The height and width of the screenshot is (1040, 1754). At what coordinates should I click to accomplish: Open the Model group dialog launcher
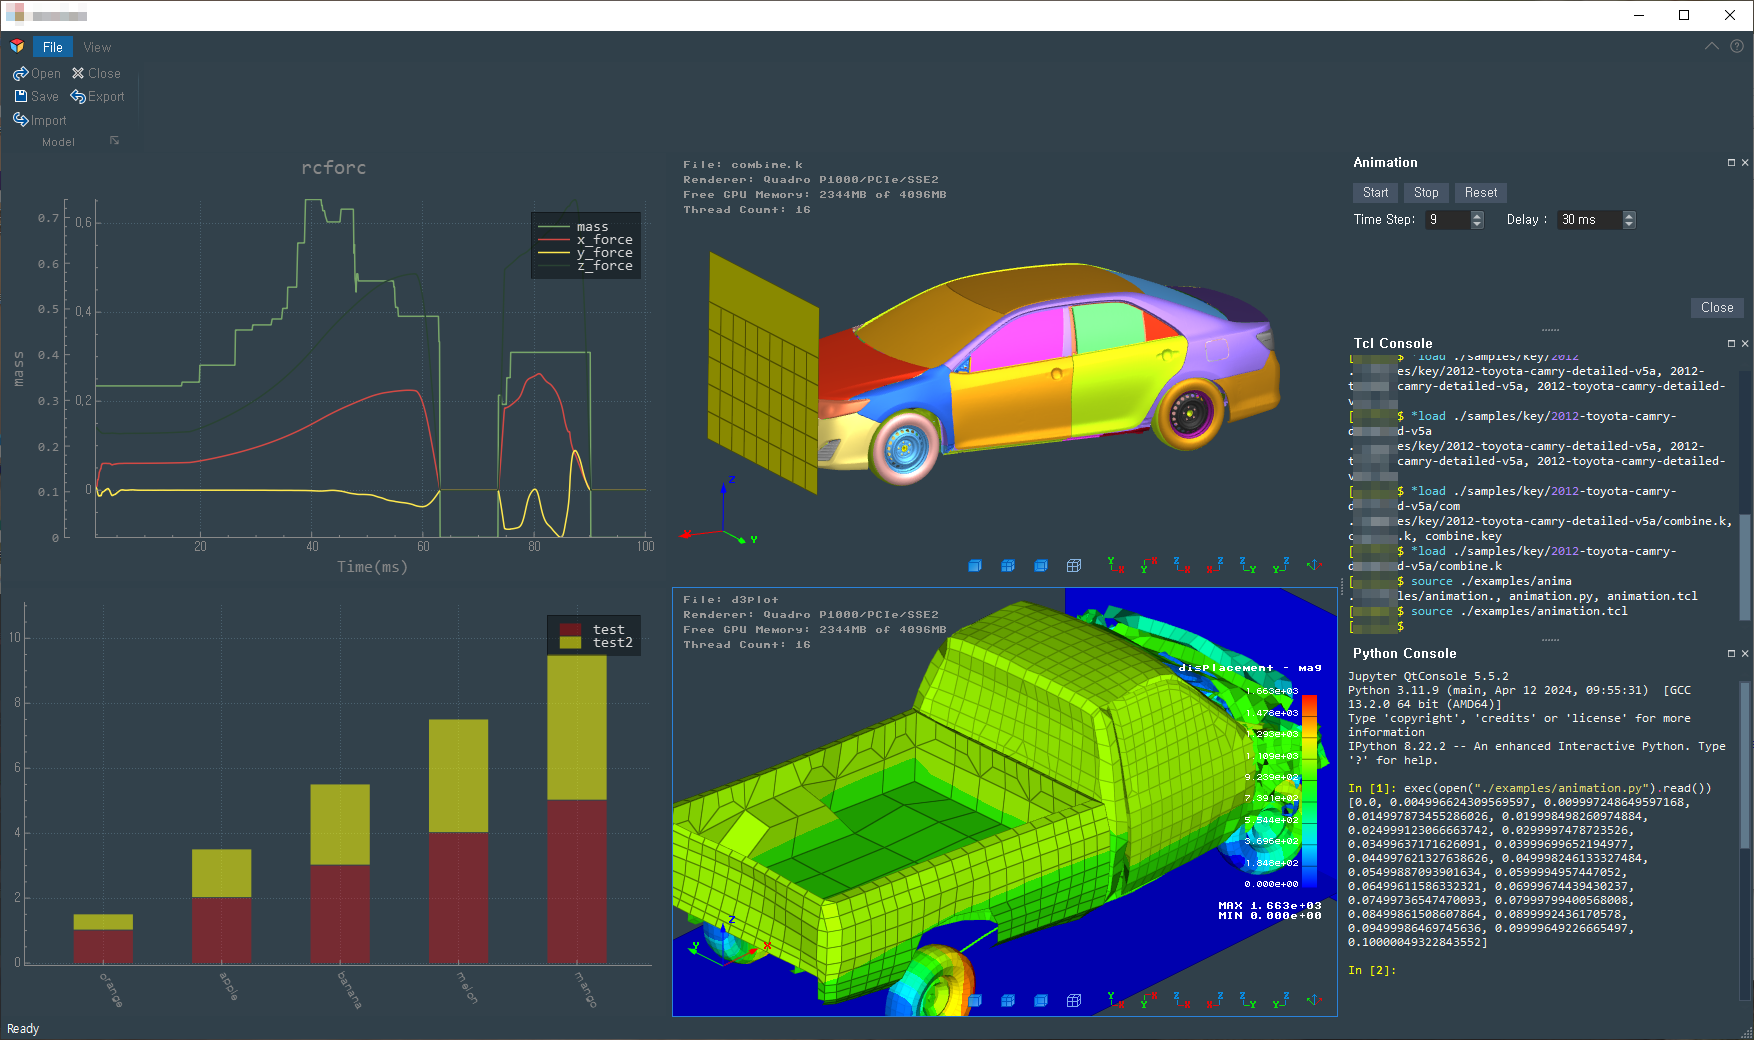pos(114,141)
